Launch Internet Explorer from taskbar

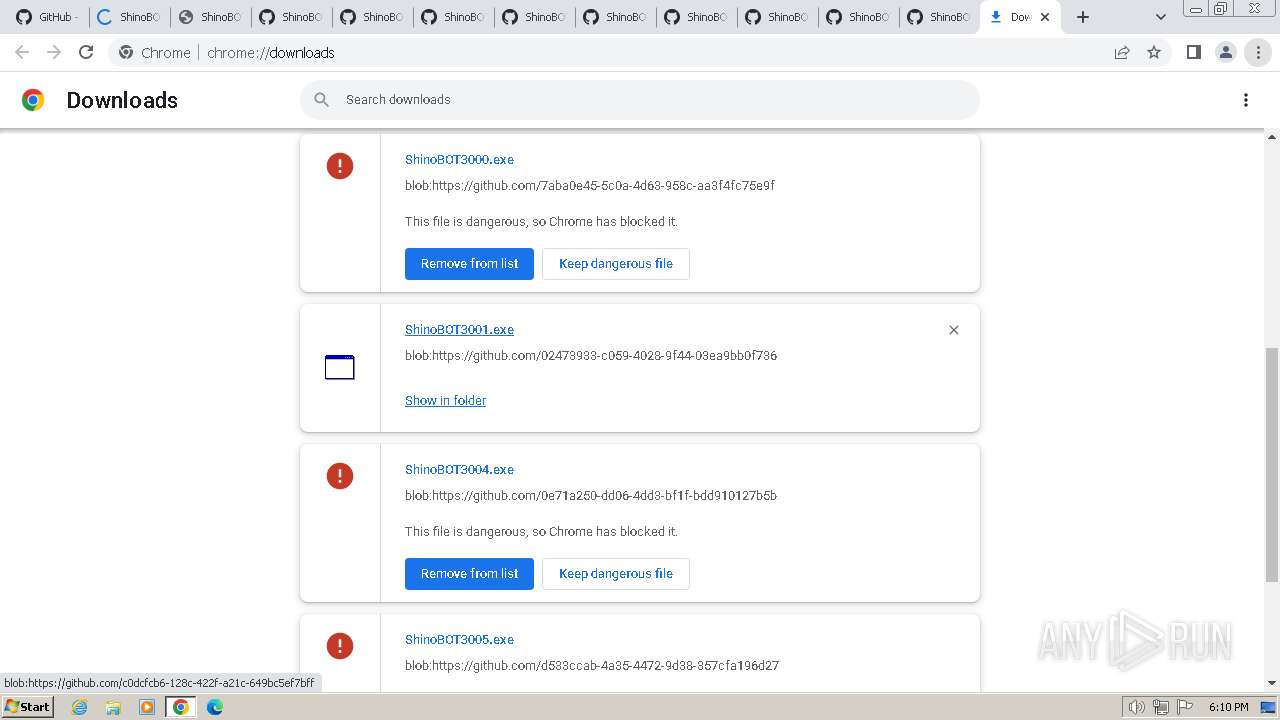tap(79, 707)
